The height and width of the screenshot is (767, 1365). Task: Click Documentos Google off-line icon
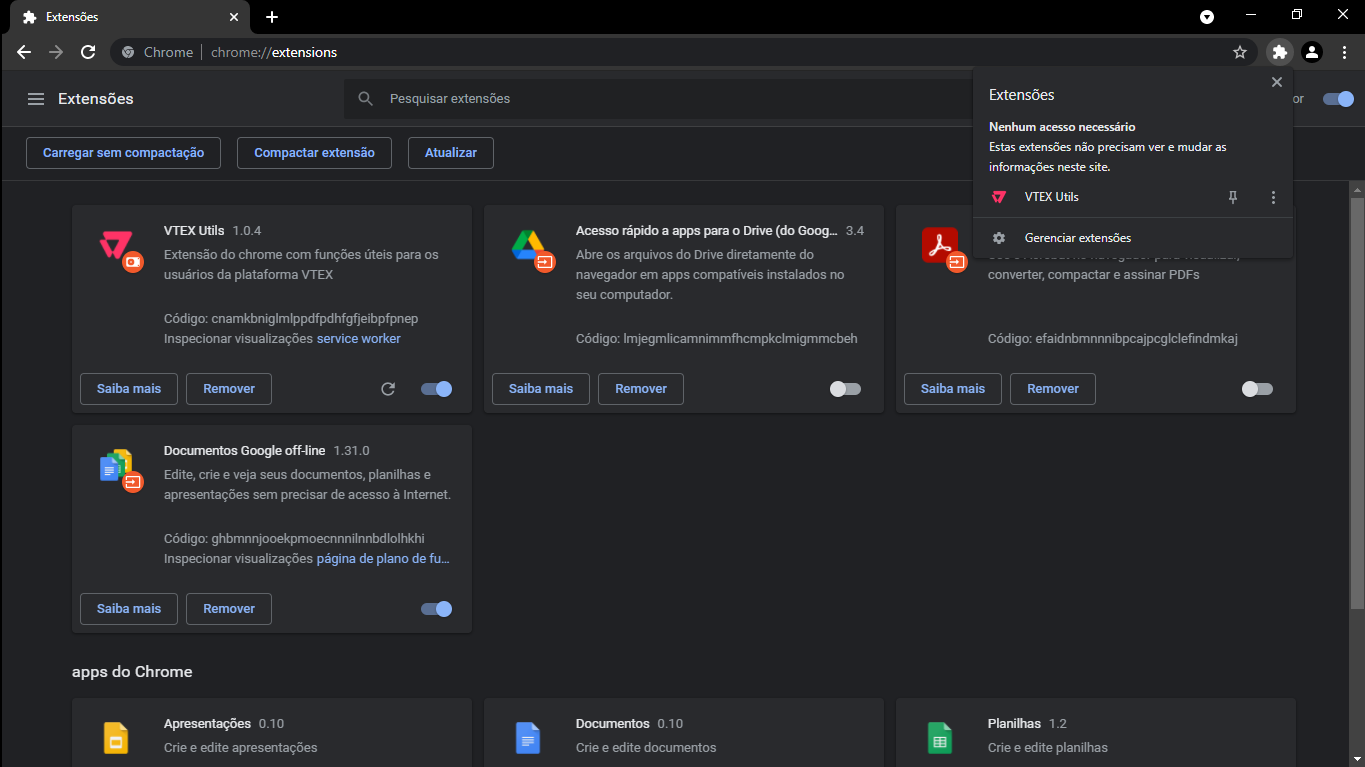point(120,469)
